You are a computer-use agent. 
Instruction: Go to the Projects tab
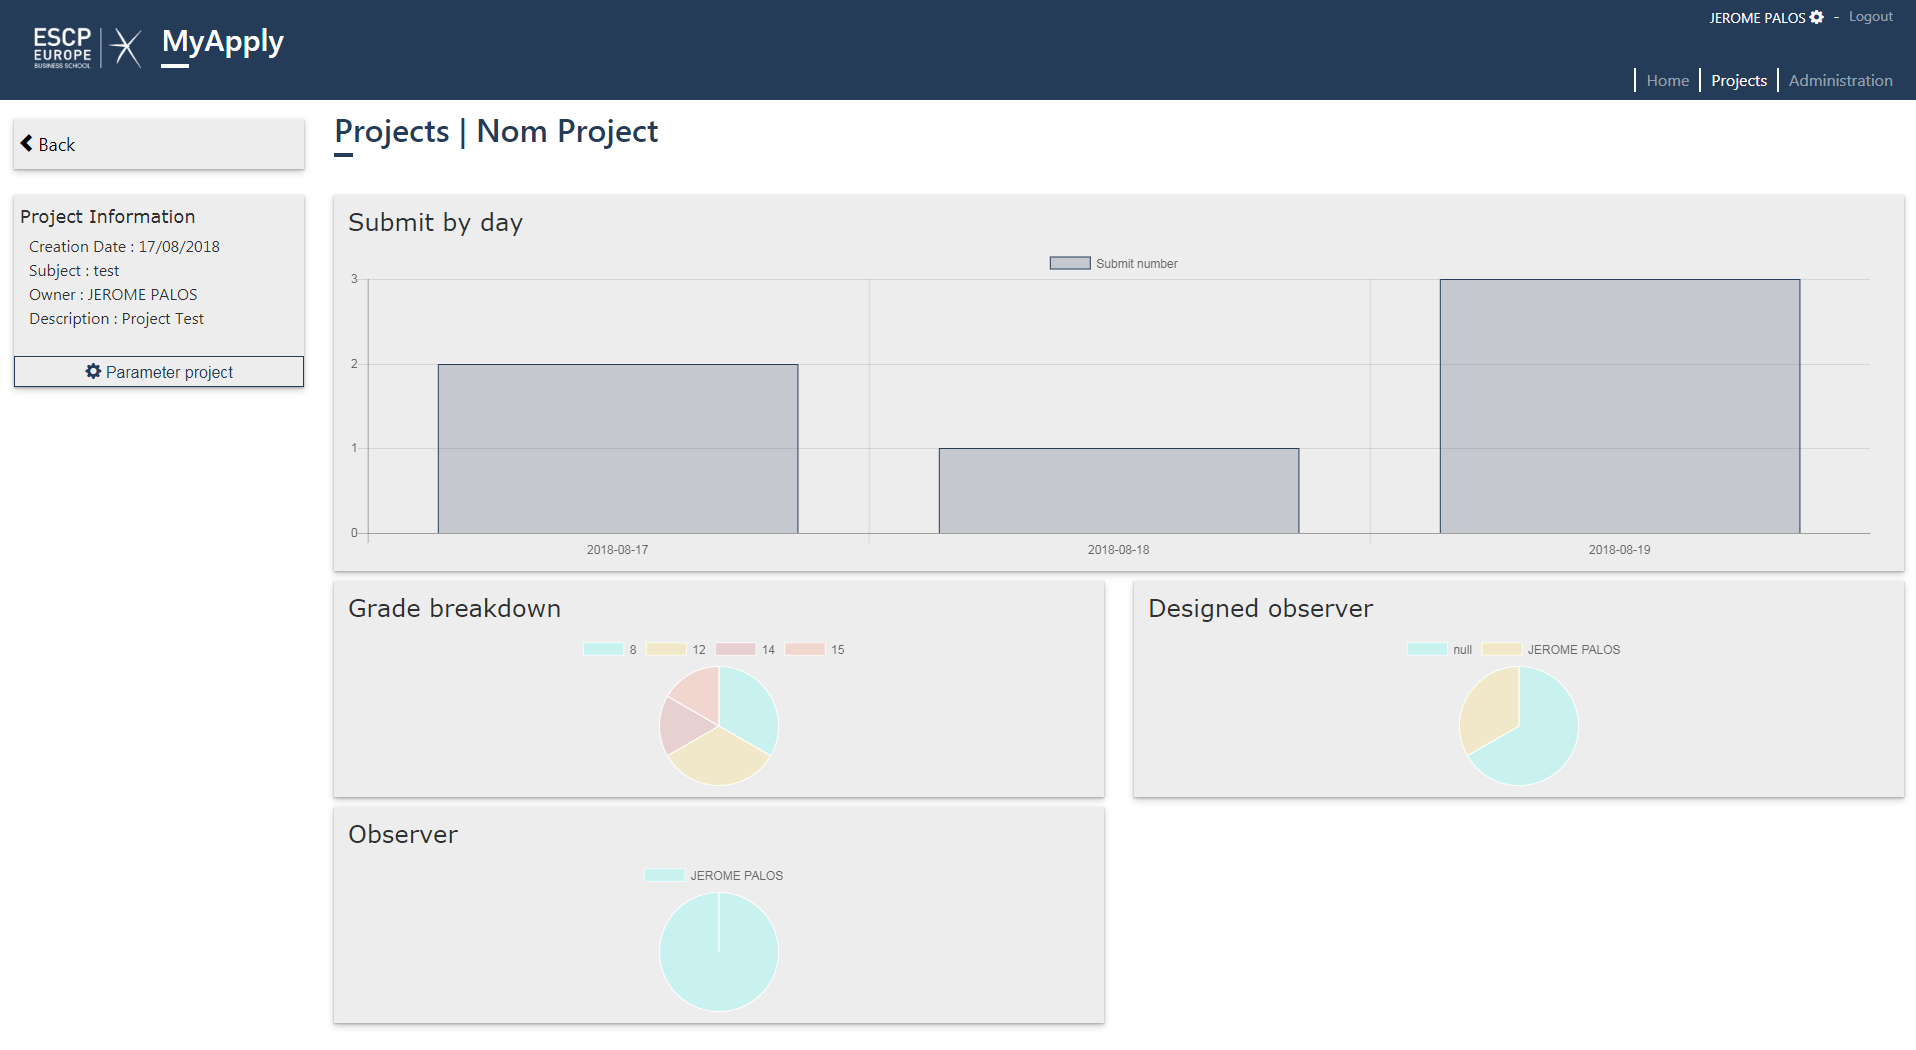(x=1738, y=81)
